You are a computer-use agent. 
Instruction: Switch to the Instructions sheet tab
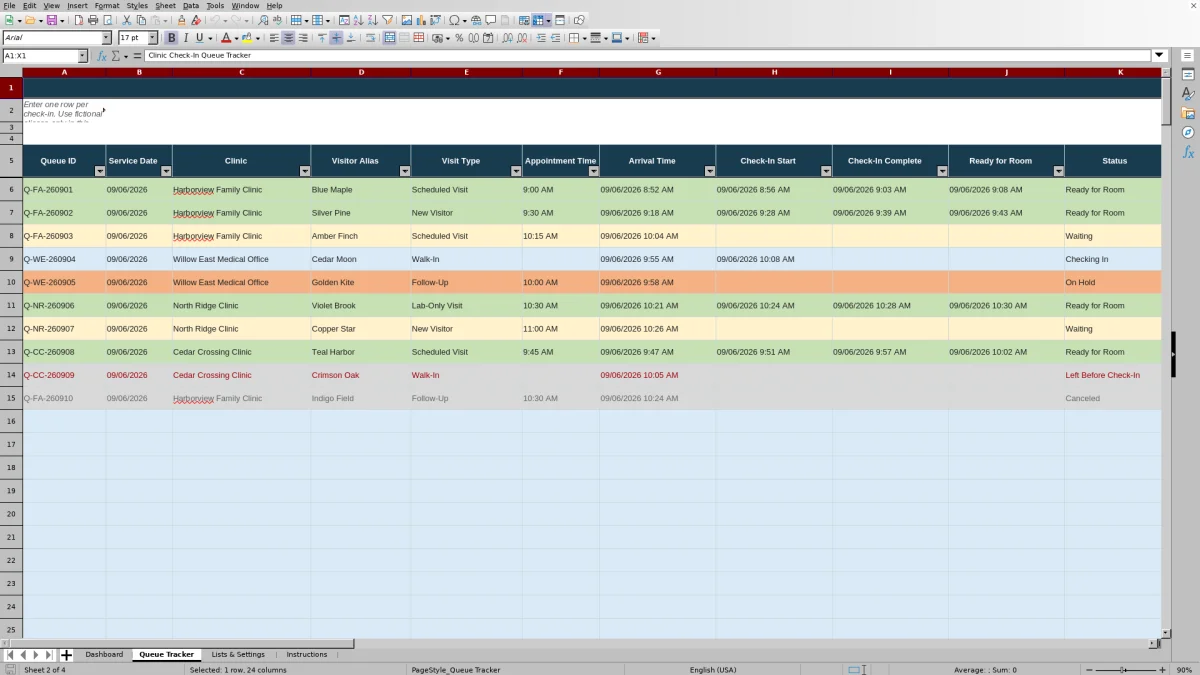(x=307, y=655)
